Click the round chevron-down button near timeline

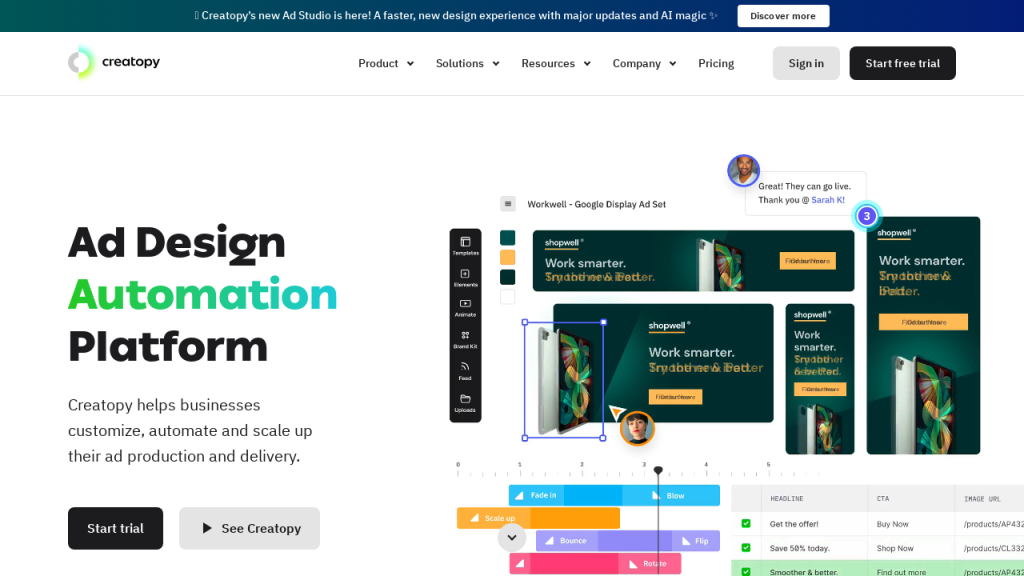512,537
